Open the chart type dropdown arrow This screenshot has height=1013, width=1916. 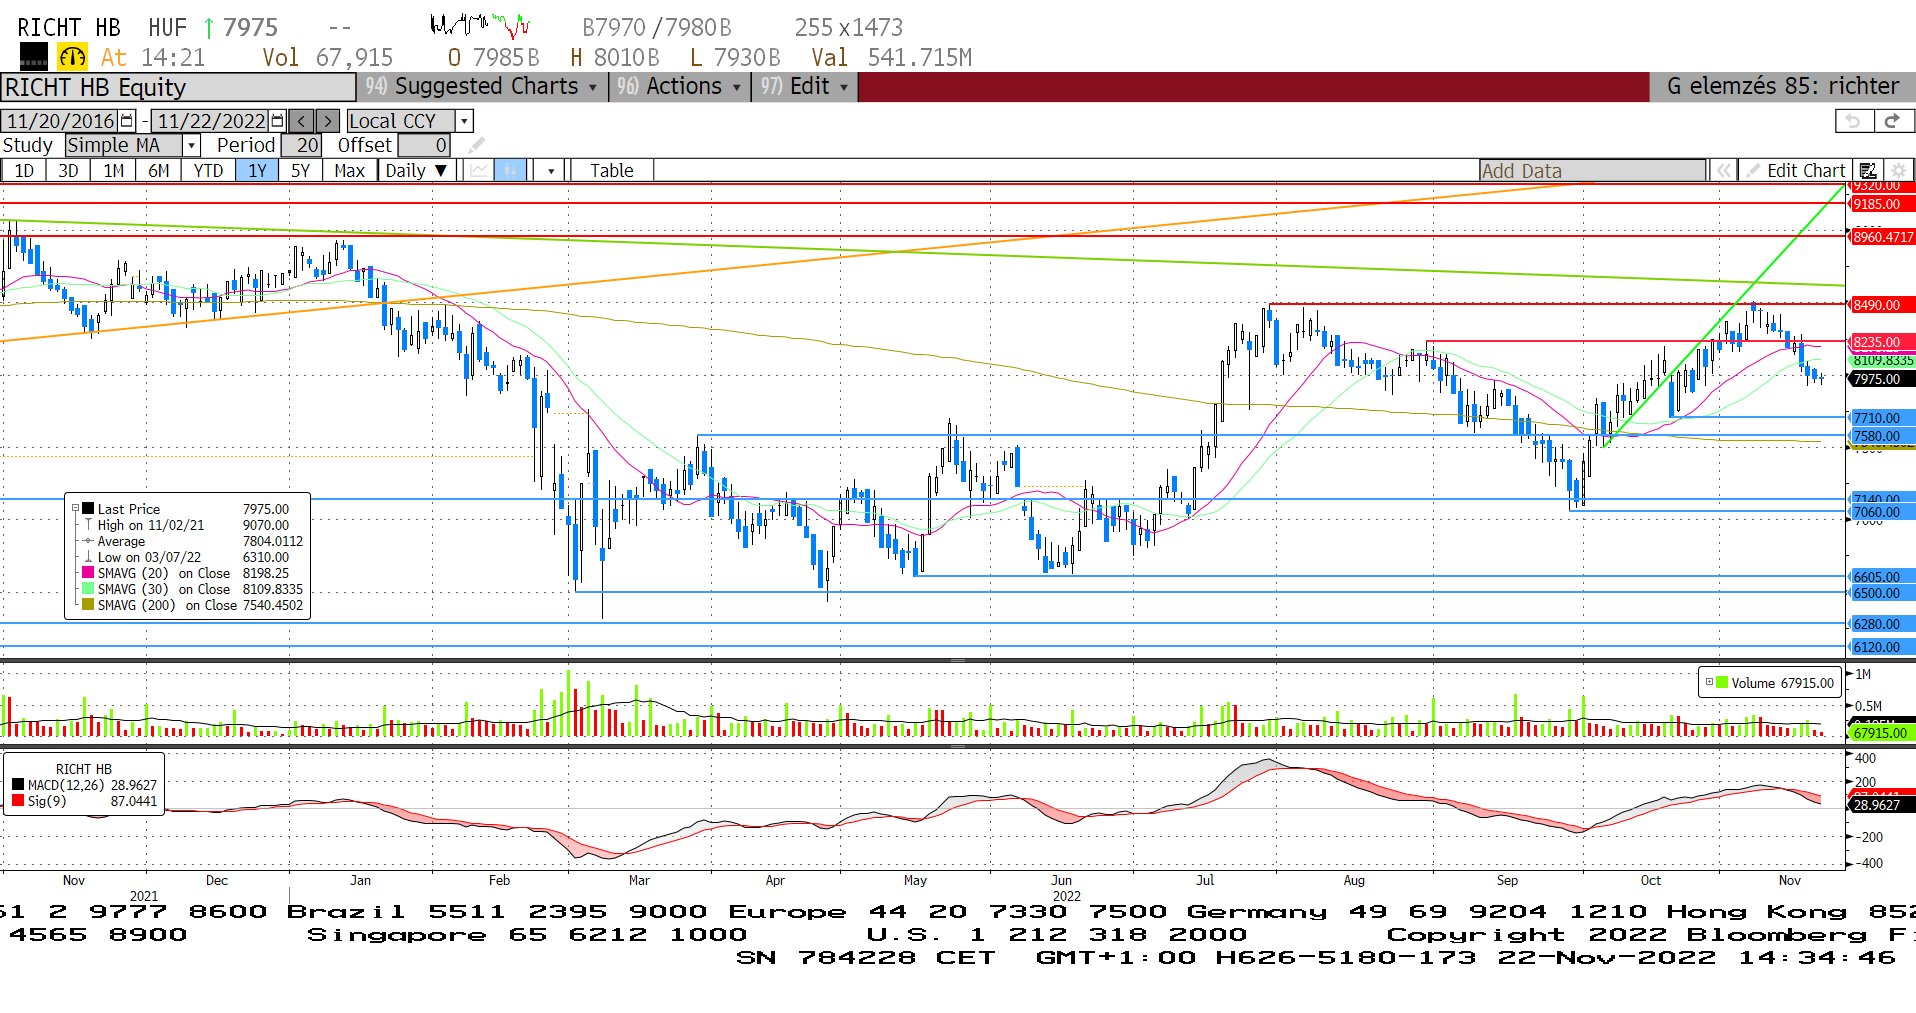(551, 171)
